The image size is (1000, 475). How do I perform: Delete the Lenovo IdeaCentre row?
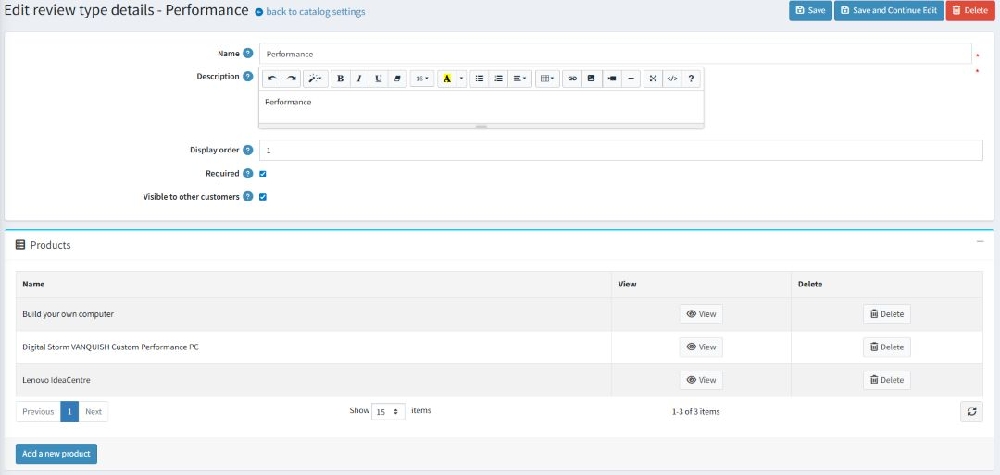pyautogui.click(x=886, y=380)
